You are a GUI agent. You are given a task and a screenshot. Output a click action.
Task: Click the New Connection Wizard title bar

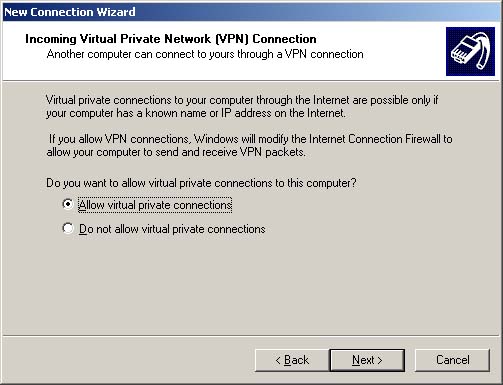pos(251,12)
